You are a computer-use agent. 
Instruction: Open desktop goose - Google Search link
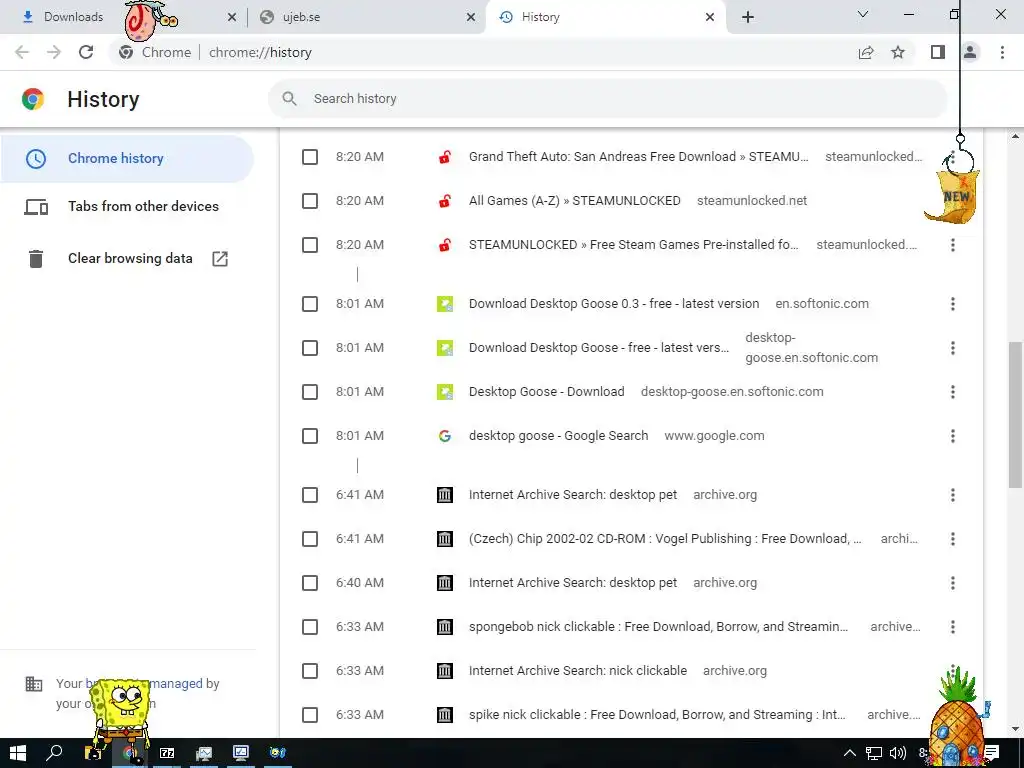coord(558,436)
